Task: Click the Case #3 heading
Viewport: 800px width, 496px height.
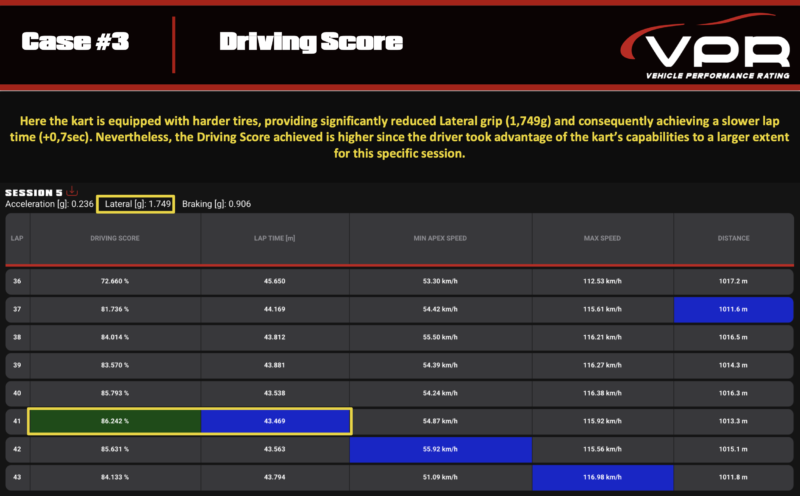Action: [x=75, y=42]
